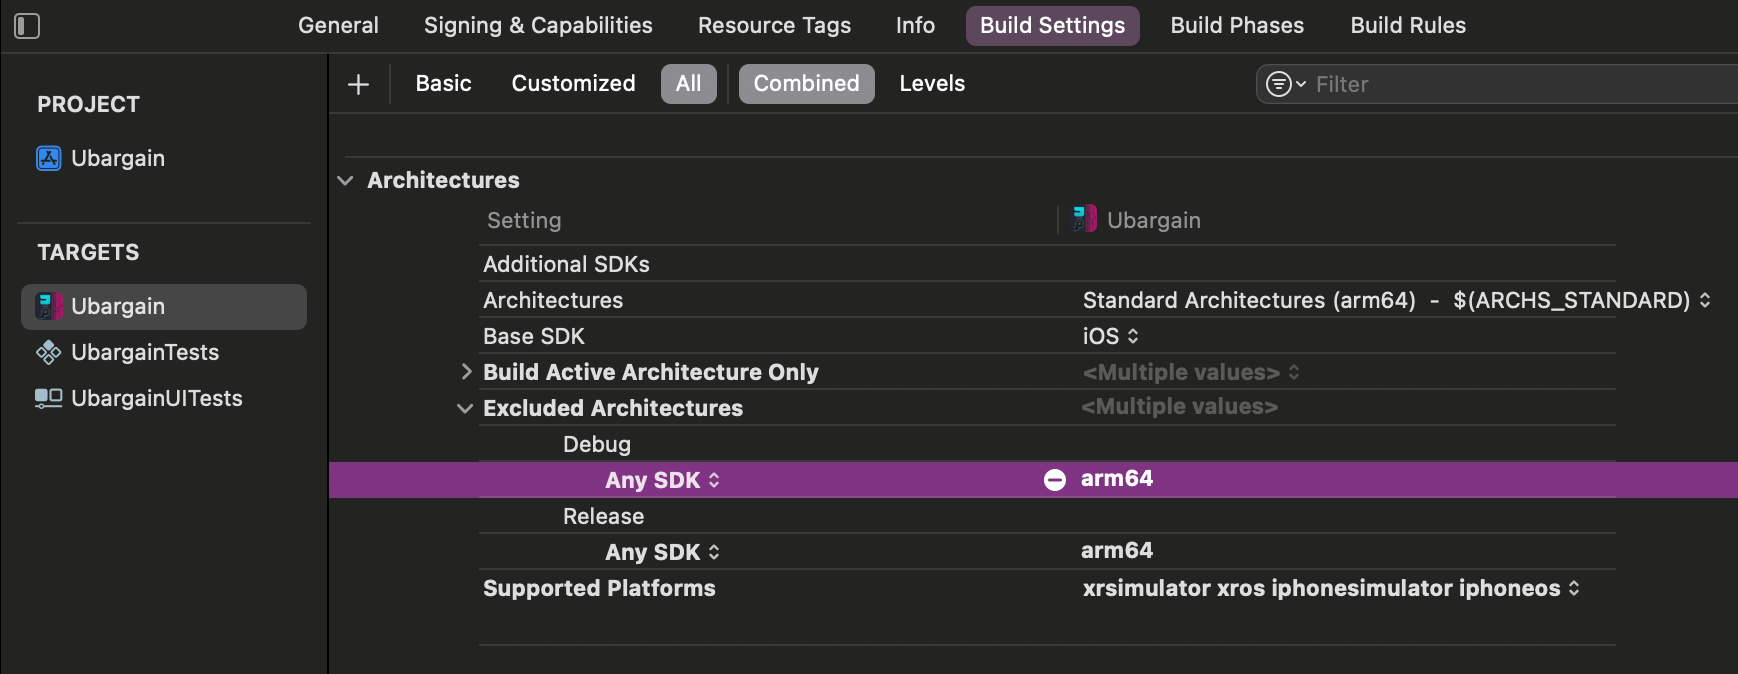1738x674 pixels.
Task: Expand Build Active Architecture Only row
Action: coord(466,372)
